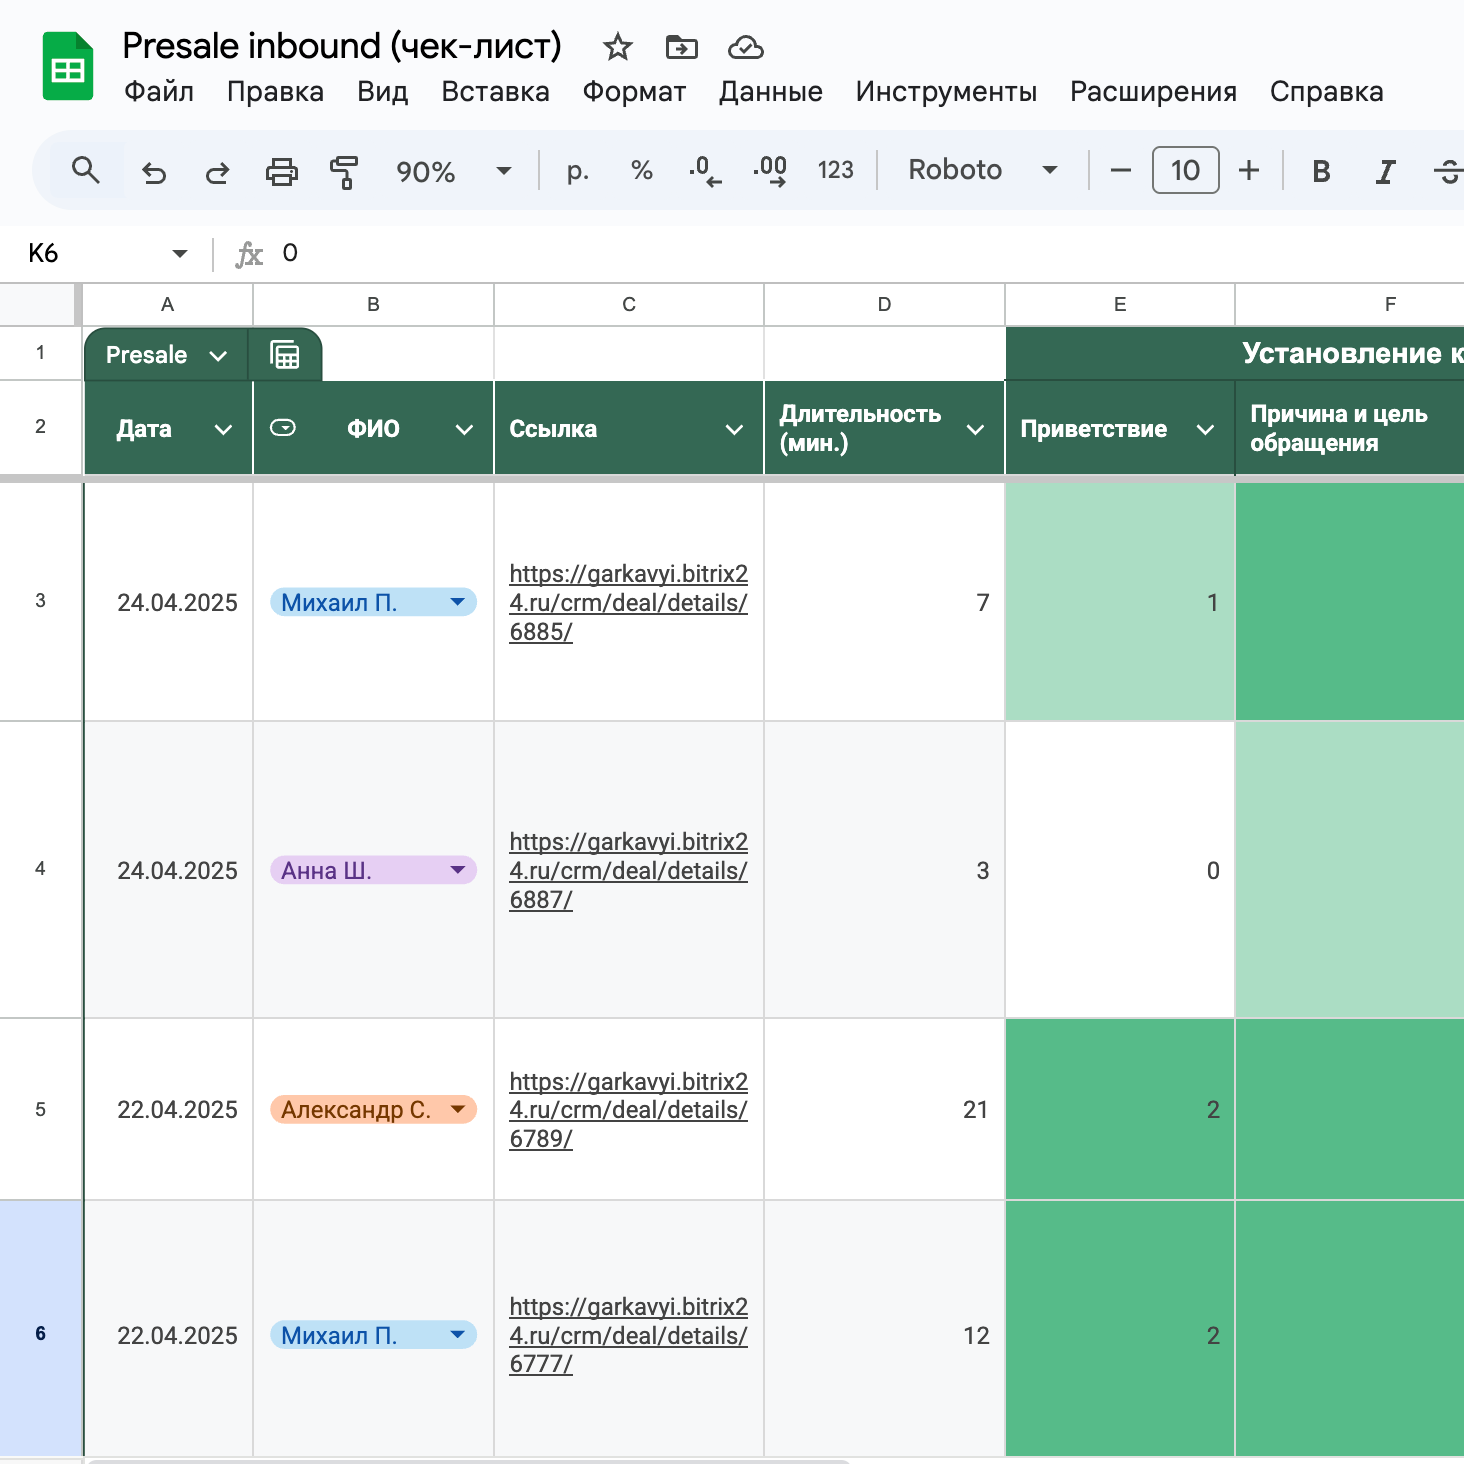
Task: Format as percent
Action: click(642, 171)
